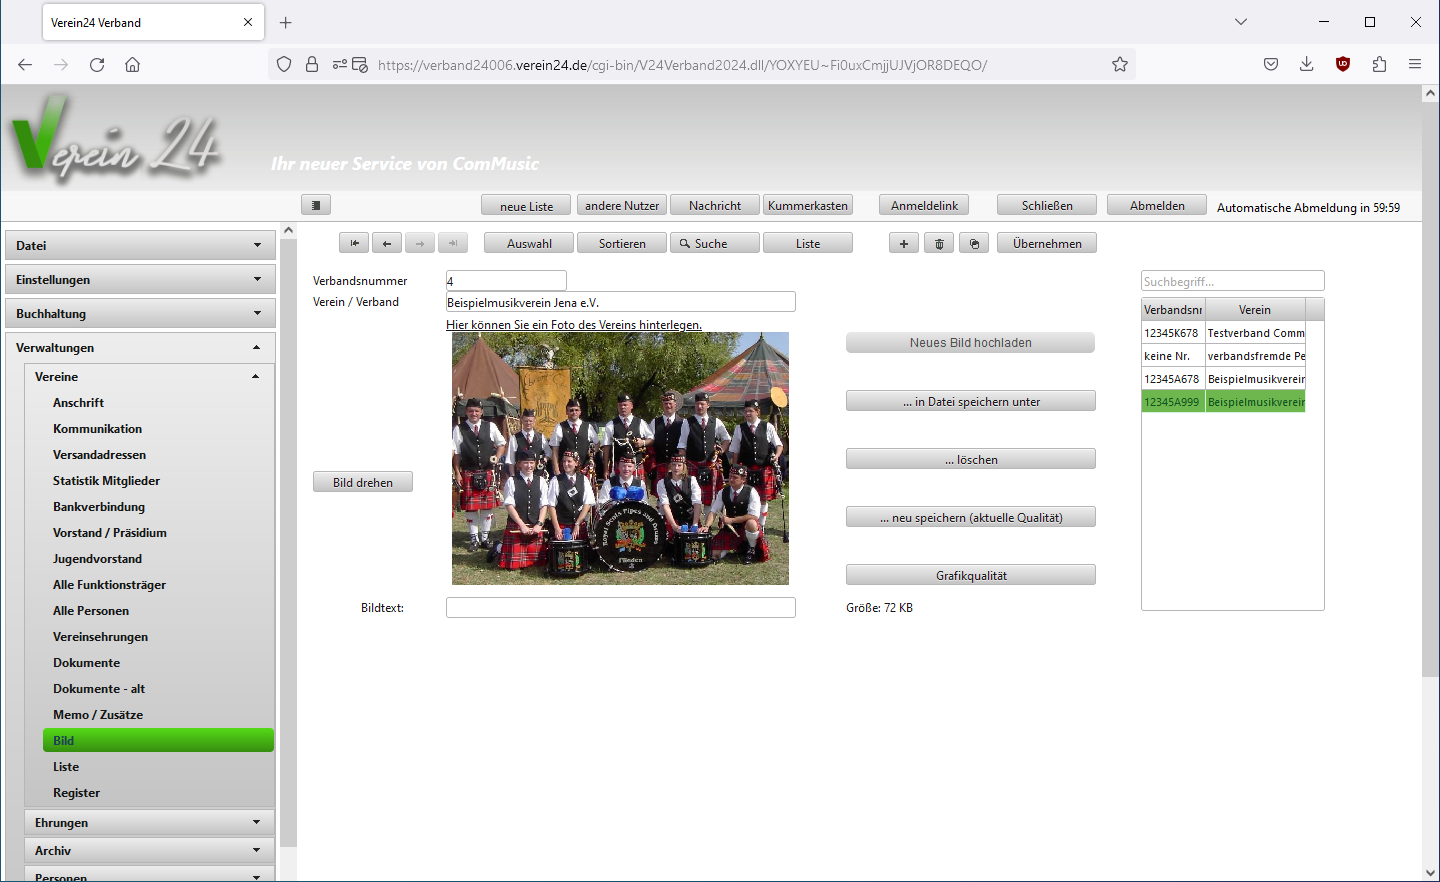Go to the previous record arrow

pos(387,243)
